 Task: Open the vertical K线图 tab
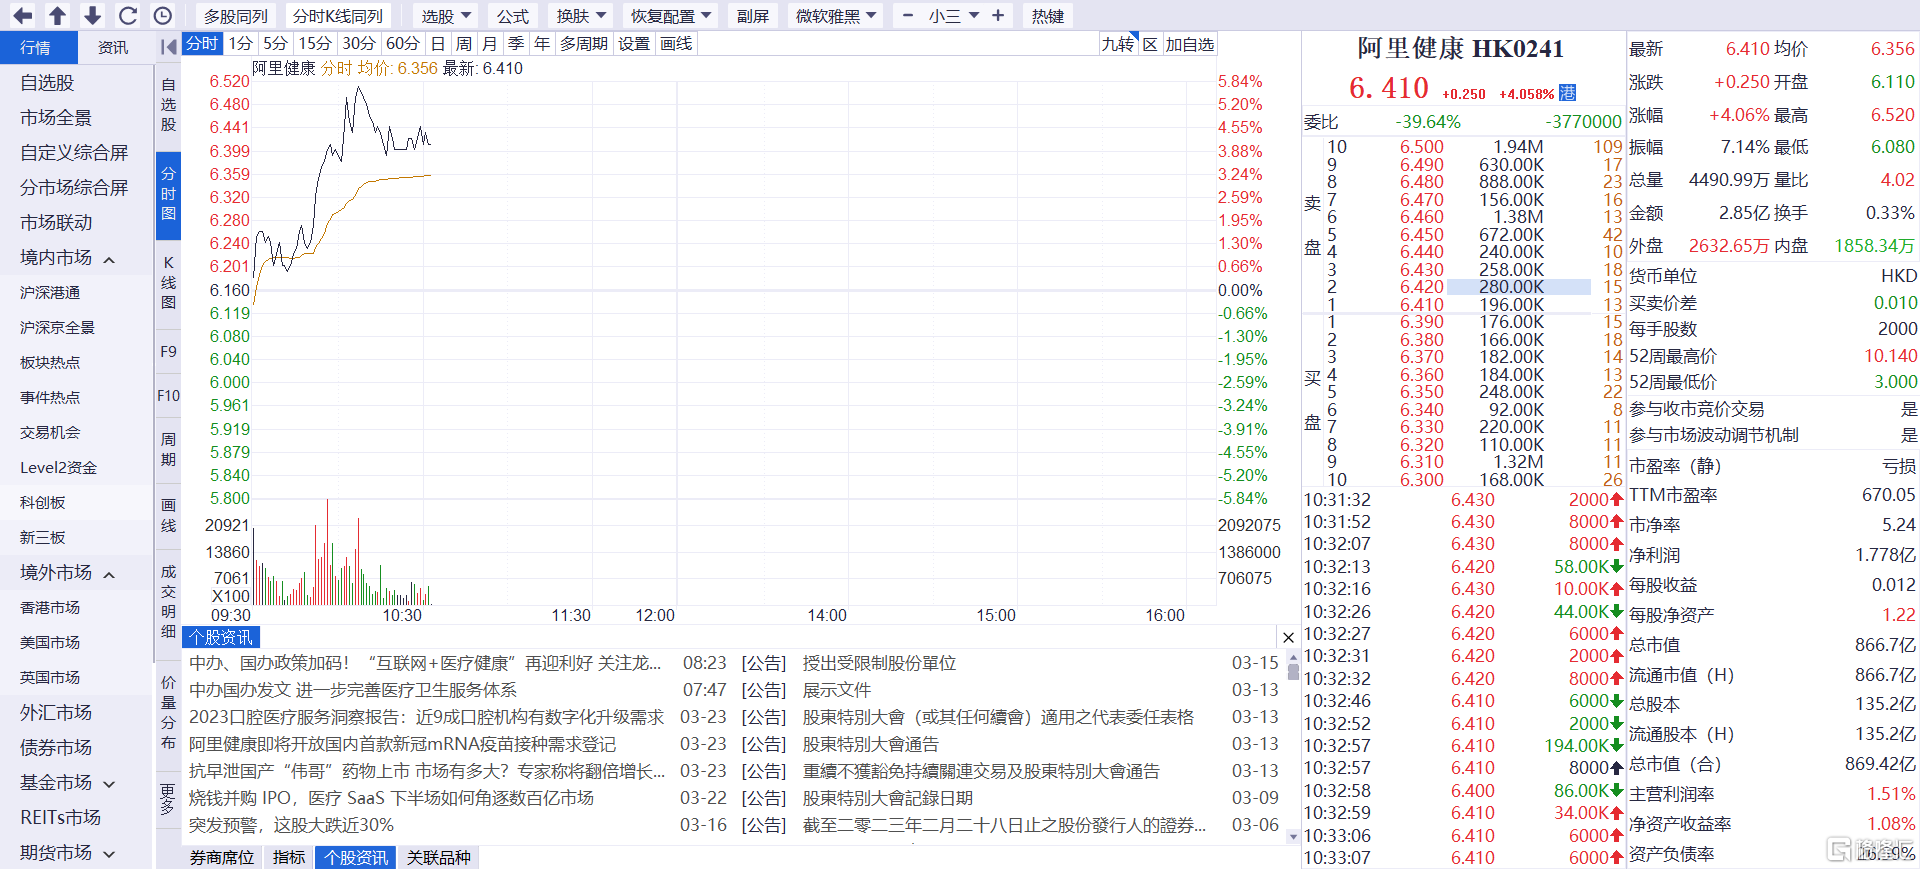pos(168,282)
